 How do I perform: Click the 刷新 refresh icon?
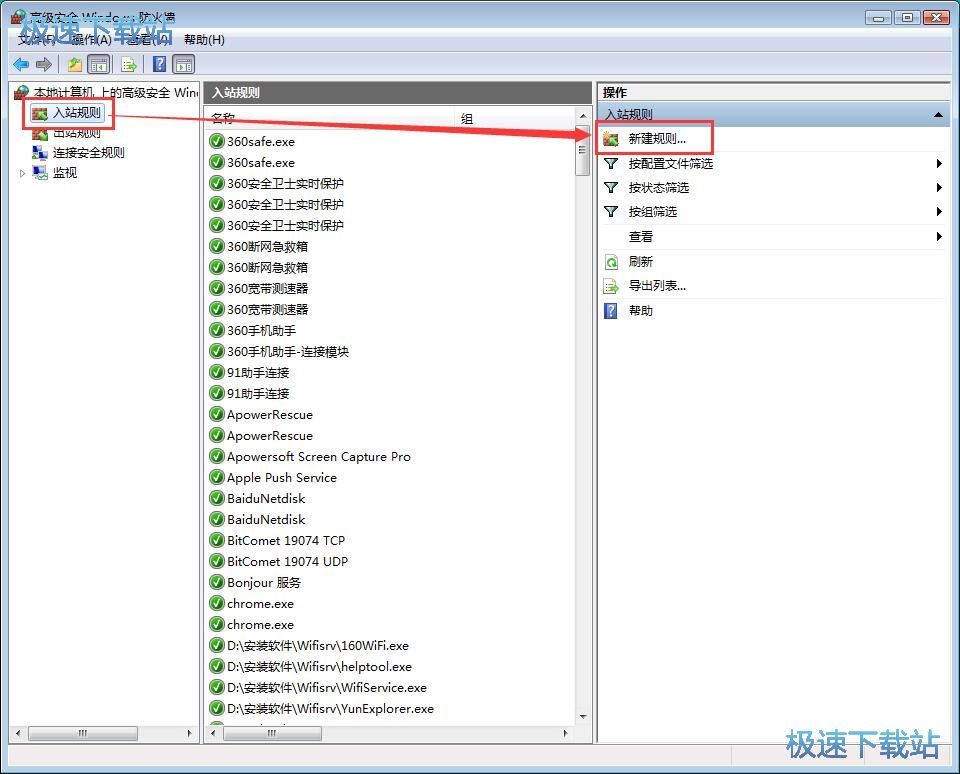(x=611, y=262)
